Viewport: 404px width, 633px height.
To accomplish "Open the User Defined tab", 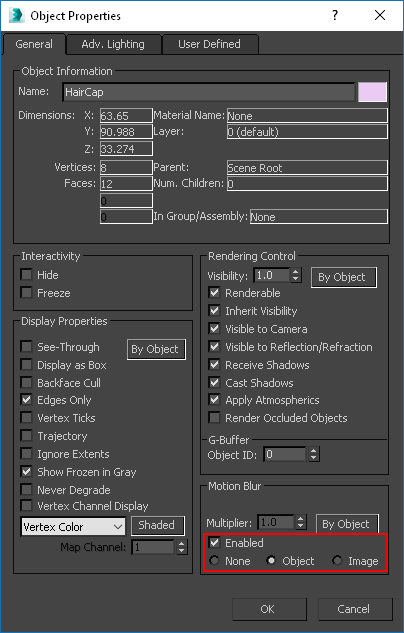I will (209, 44).
